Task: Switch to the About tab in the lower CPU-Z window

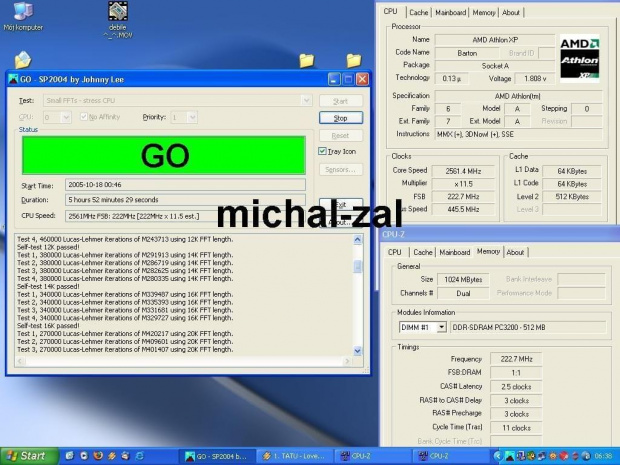Action: (x=515, y=252)
